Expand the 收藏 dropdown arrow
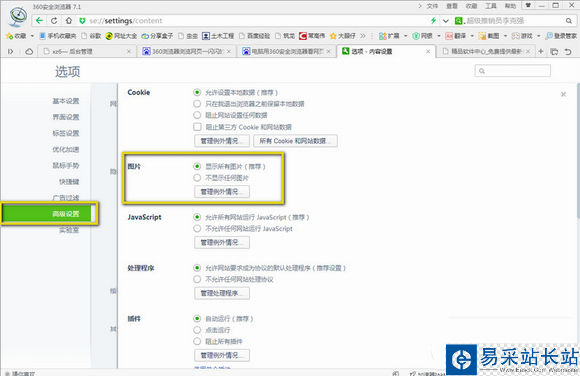The image size is (580, 376). tap(32, 36)
